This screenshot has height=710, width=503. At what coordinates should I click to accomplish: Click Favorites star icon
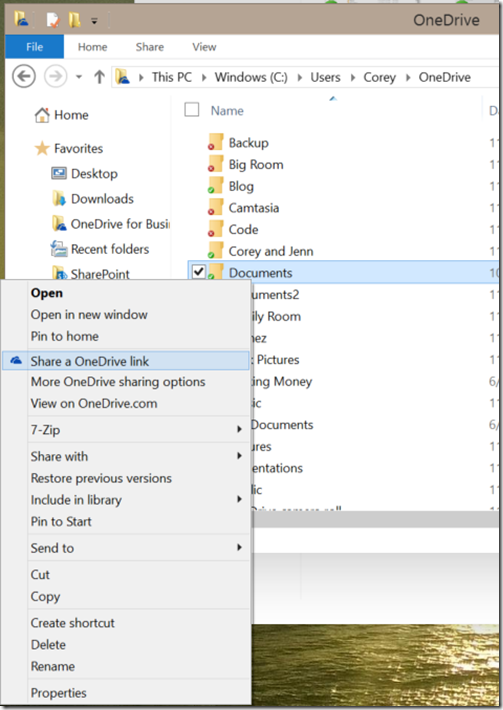[42, 148]
